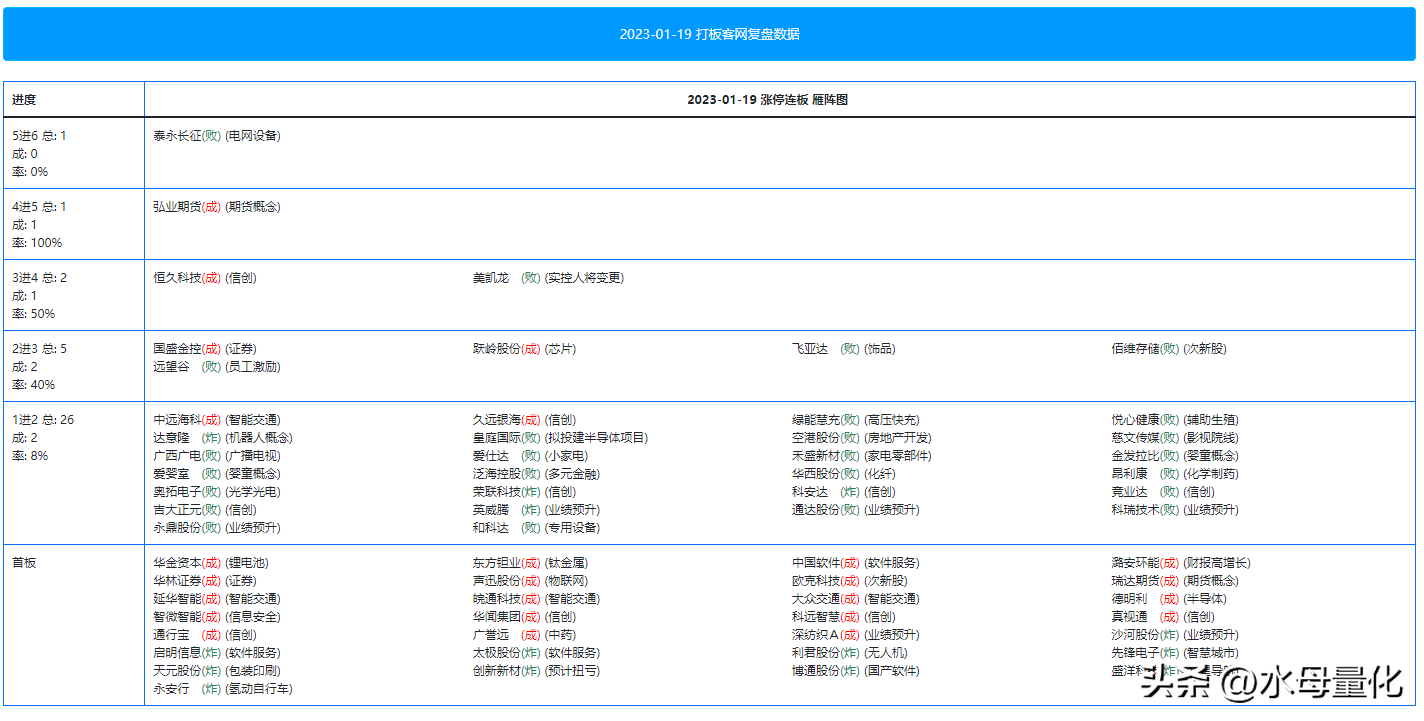
Task: Select the 中国软件 stock
Action: click(x=816, y=563)
